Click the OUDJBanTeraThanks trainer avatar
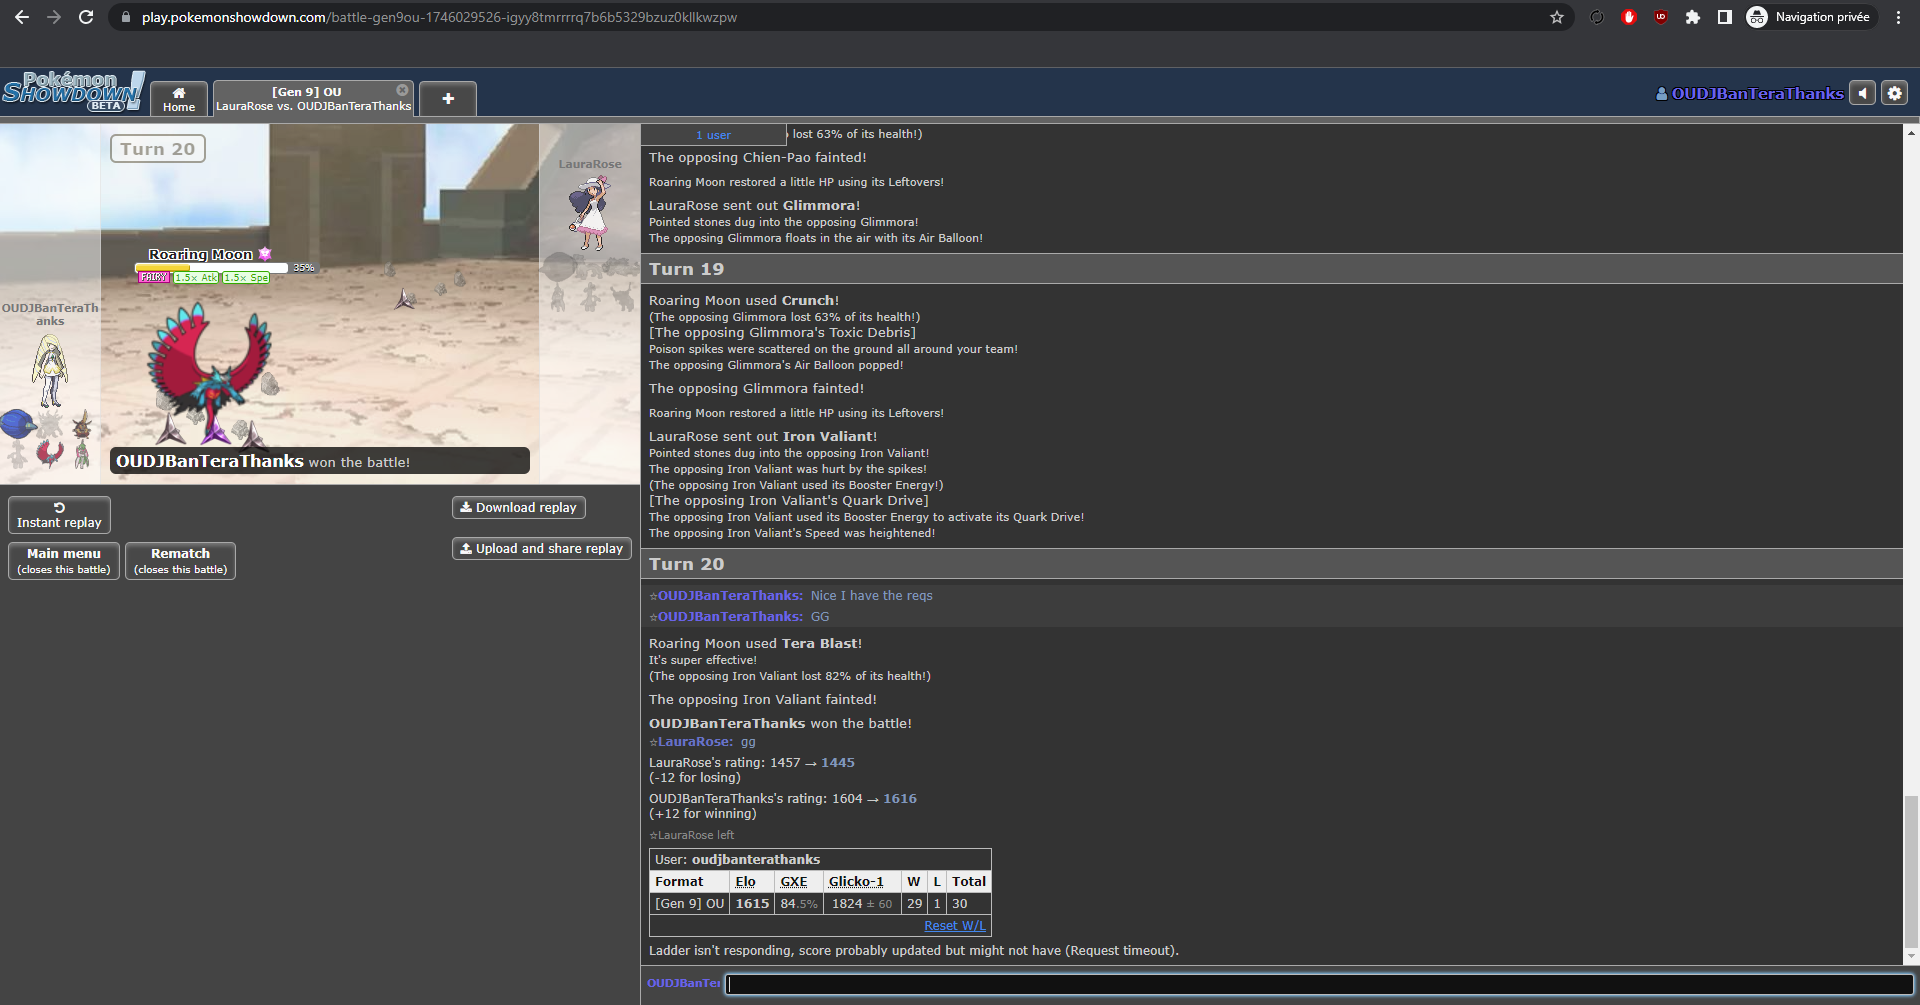 (x=50, y=370)
